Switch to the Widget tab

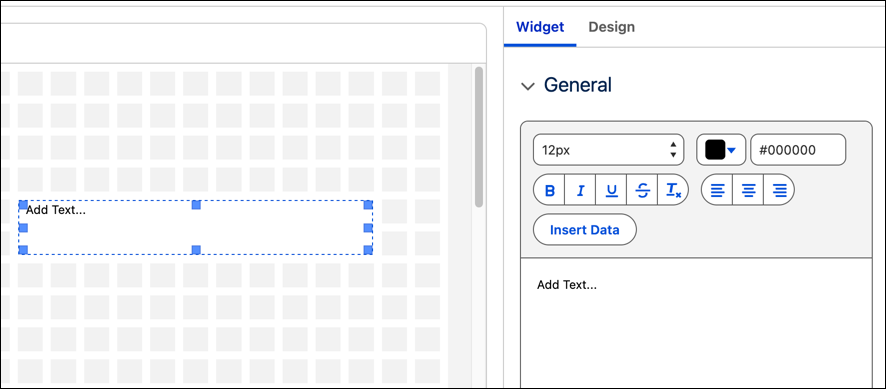pyautogui.click(x=540, y=27)
